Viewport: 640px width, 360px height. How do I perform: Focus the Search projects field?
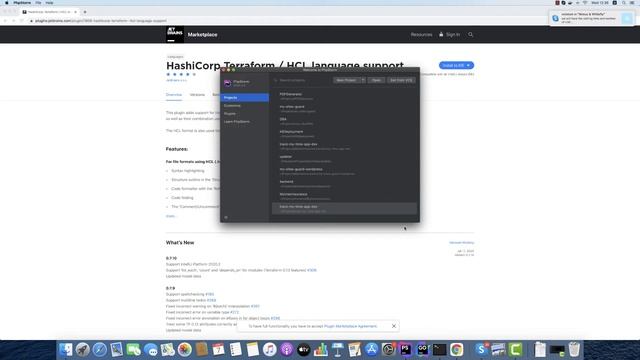pos(302,80)
